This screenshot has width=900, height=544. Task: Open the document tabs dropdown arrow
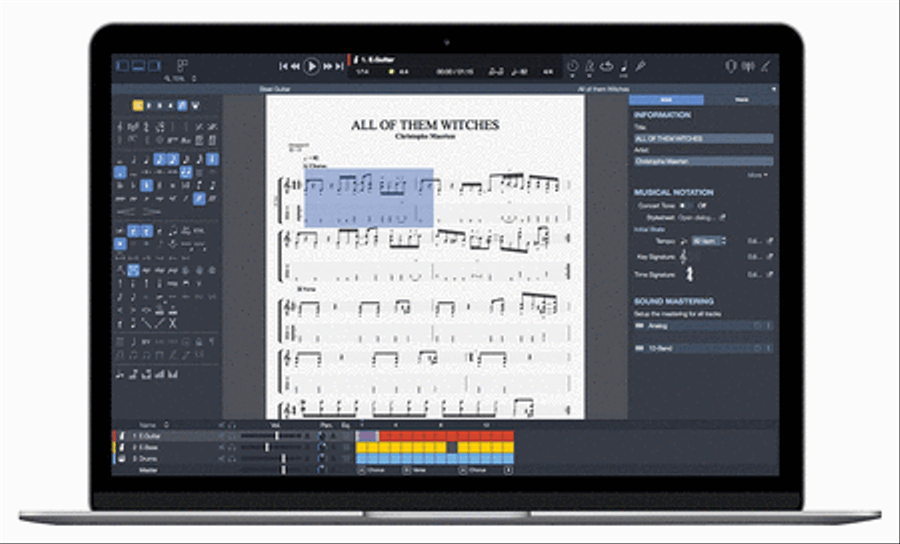click(x=774, y=89)
